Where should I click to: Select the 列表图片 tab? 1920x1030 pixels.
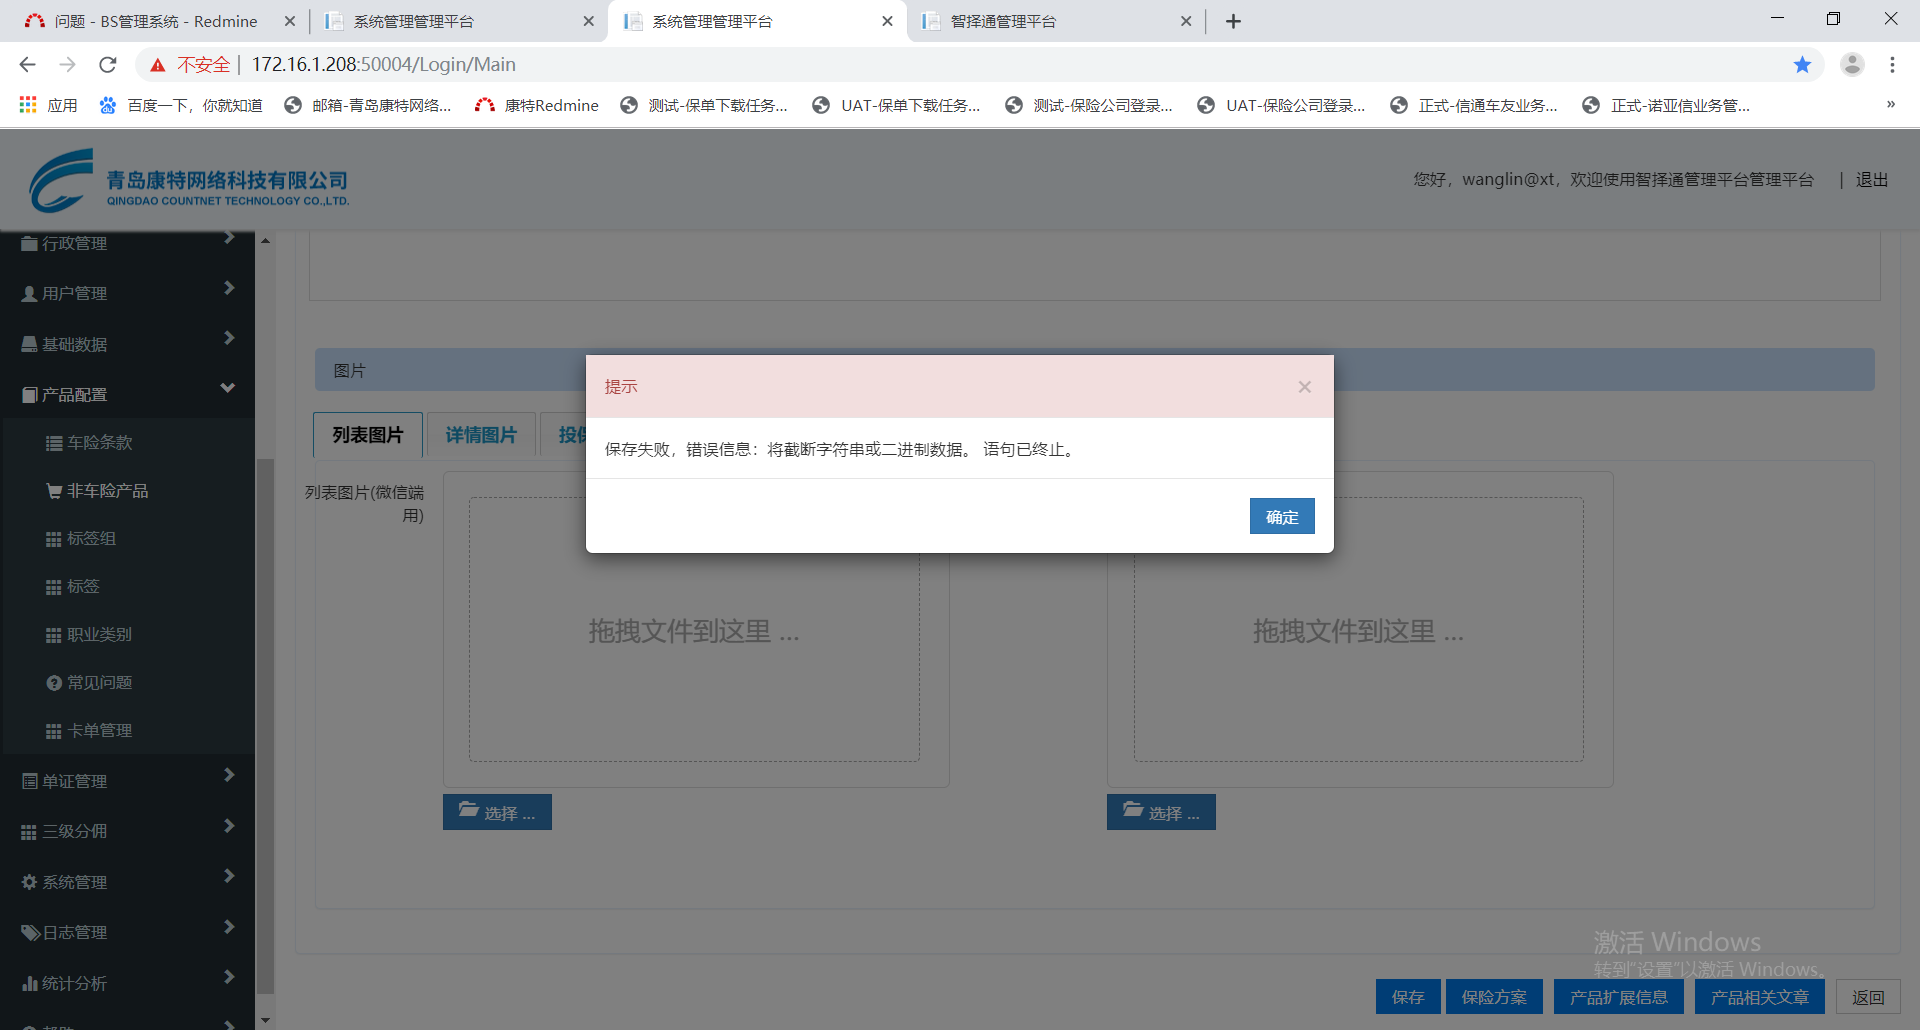(368, 435)
